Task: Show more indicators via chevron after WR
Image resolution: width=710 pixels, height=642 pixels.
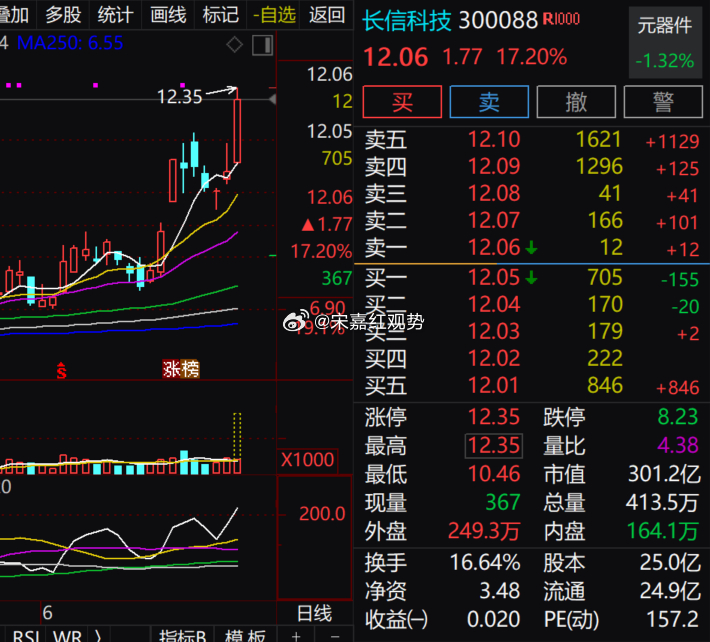Action: coord(98,636)
